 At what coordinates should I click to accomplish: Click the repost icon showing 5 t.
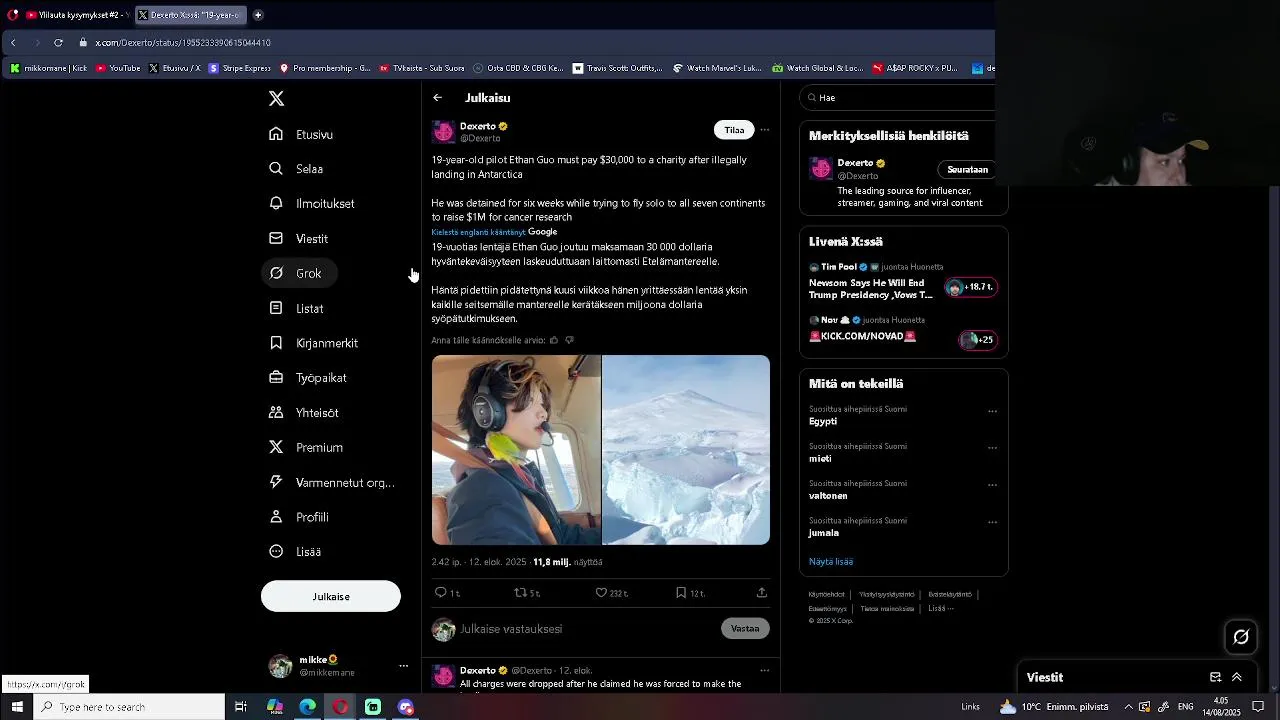520,593
